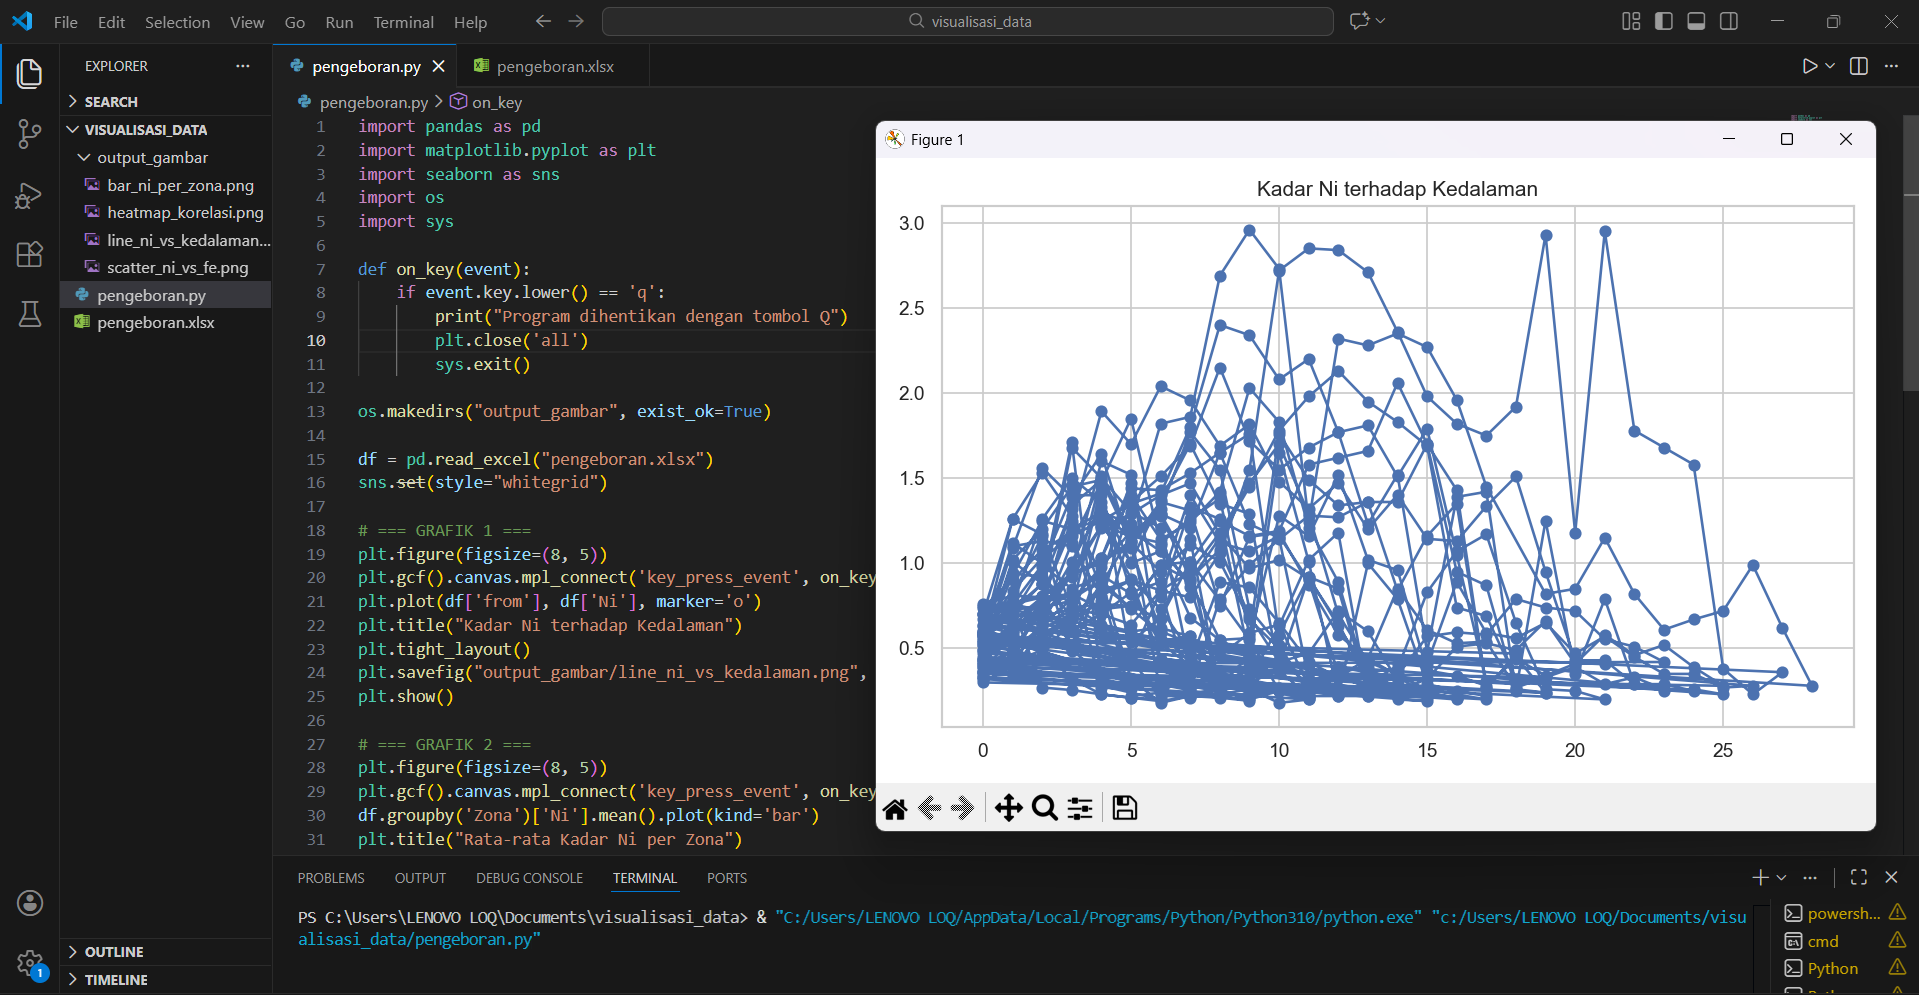This screenshot has height=995, width=1919.
Task: Switch to the pengeboran.xlsx tab
Action: point(554,66)
